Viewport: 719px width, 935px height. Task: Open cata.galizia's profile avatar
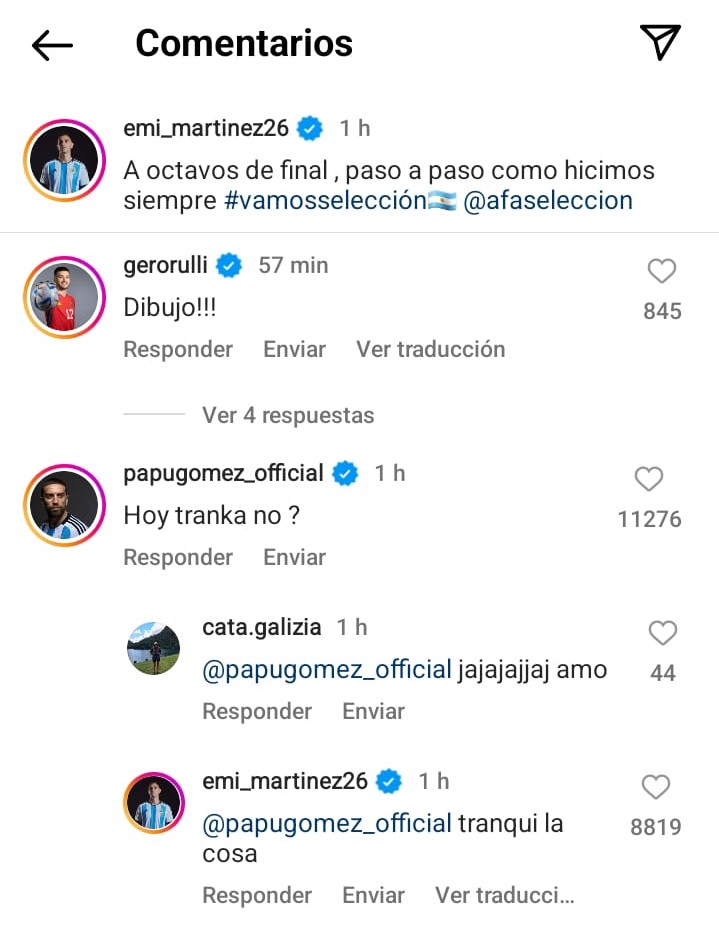[153, 648]
